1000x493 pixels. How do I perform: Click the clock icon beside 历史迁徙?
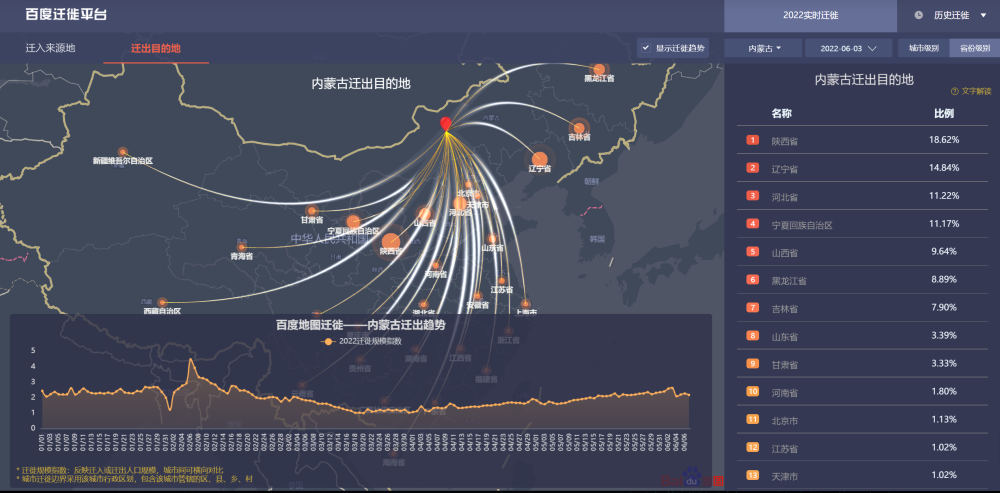point(918,15)
